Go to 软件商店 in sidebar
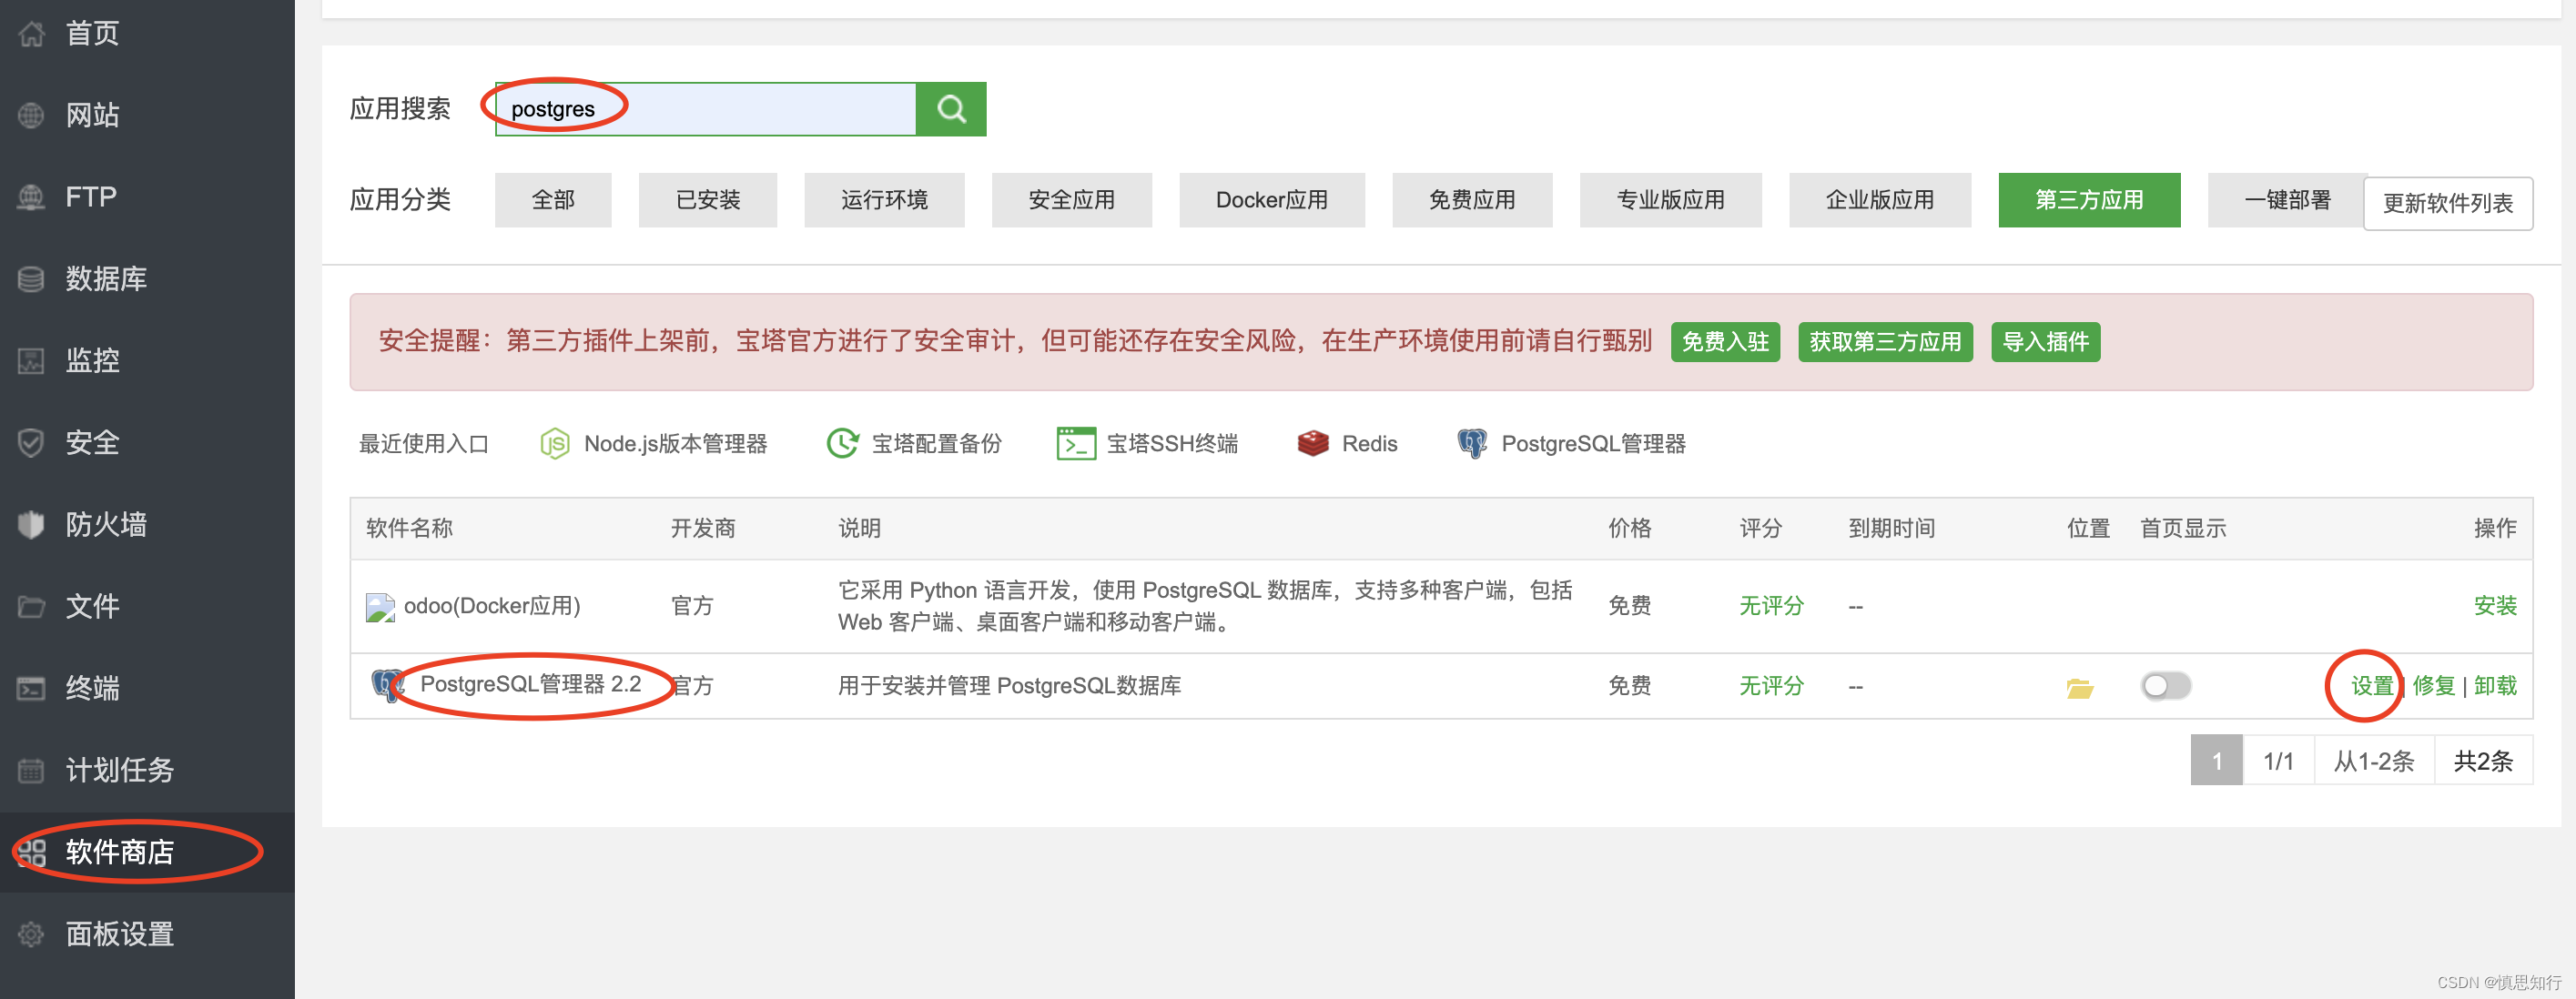 coord(120,852)
